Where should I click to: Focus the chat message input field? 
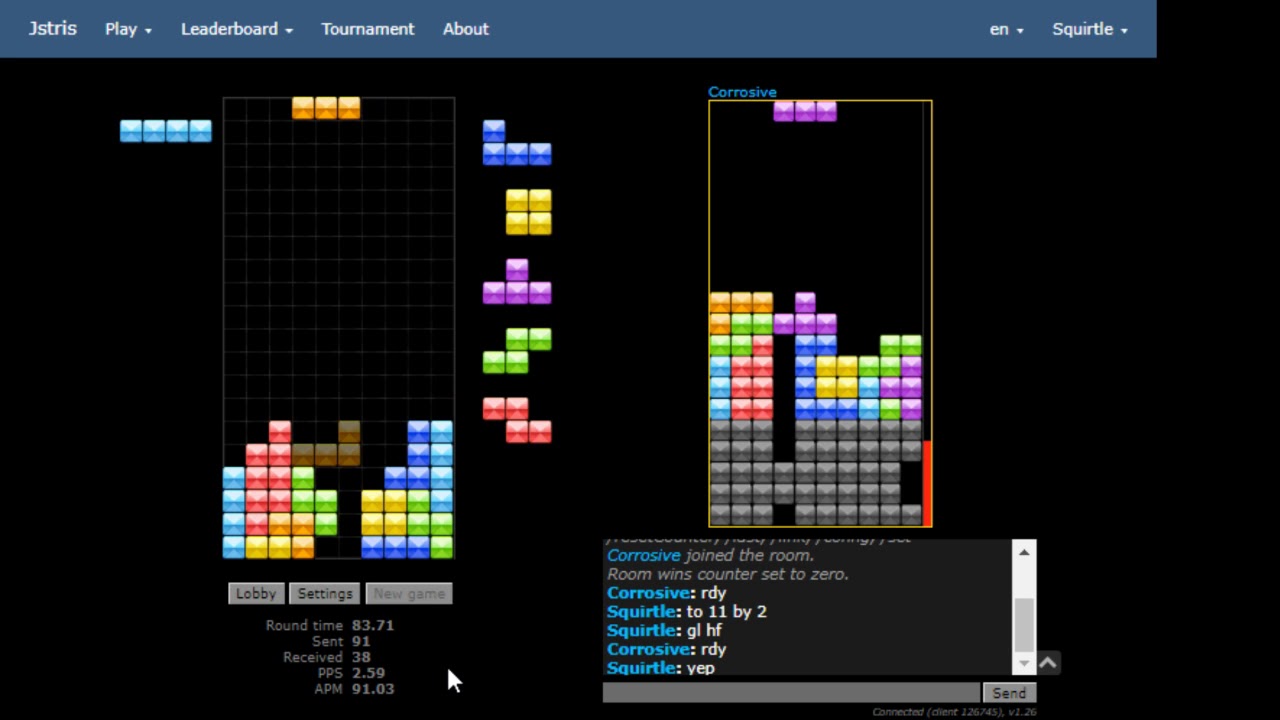(791, 693)
